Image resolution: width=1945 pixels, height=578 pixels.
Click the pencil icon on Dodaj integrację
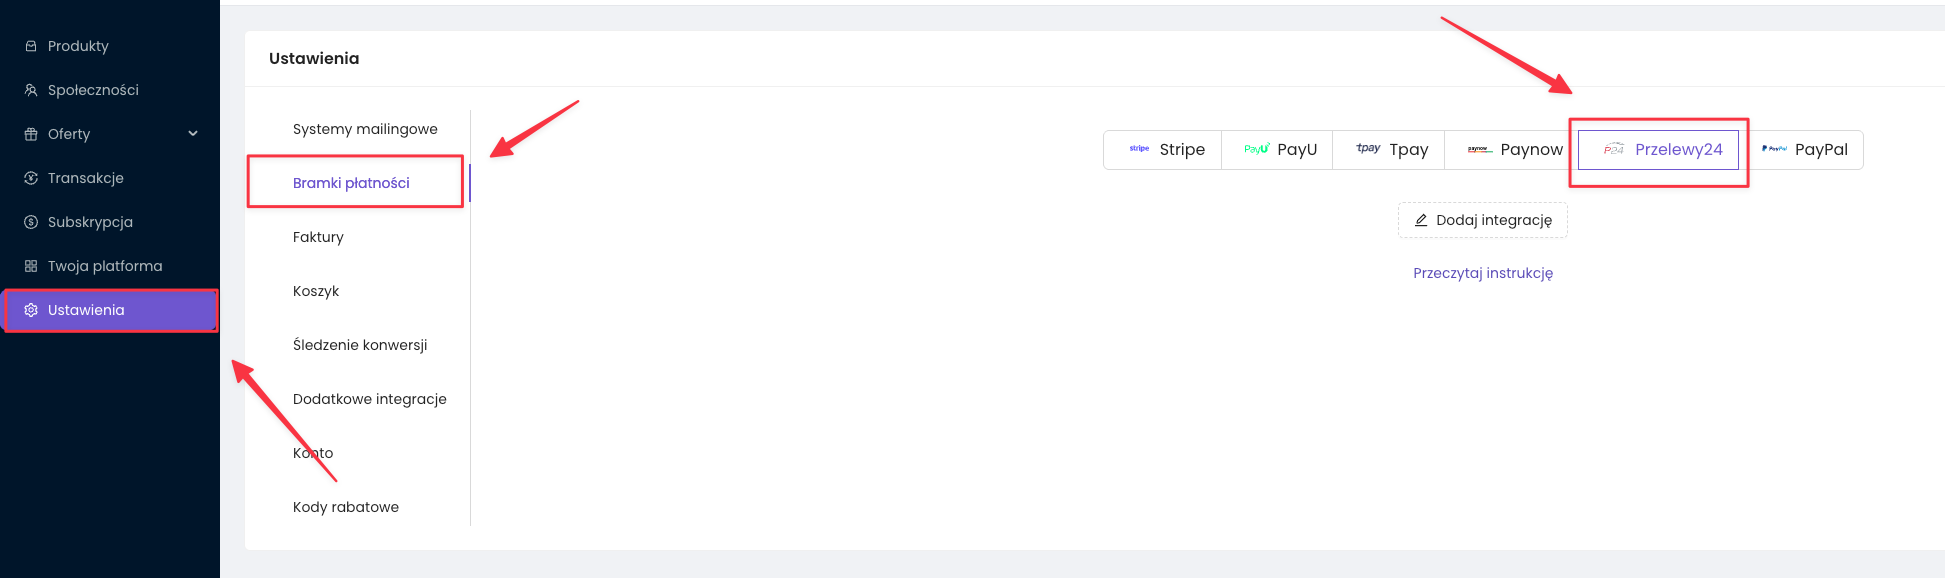pyautogui.click(x=1420, y=220)
